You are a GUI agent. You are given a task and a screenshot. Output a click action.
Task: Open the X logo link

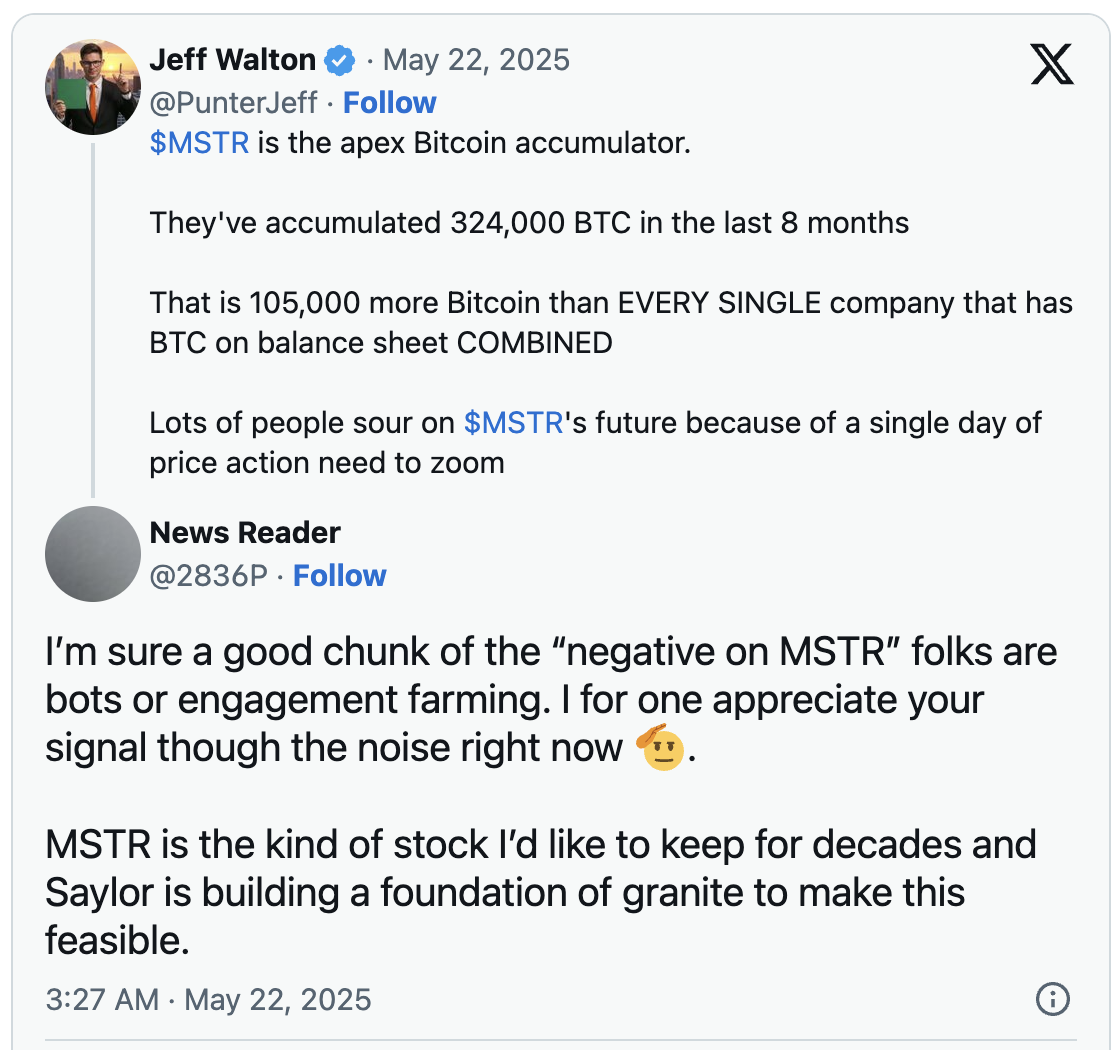[x=1051, y=64]
